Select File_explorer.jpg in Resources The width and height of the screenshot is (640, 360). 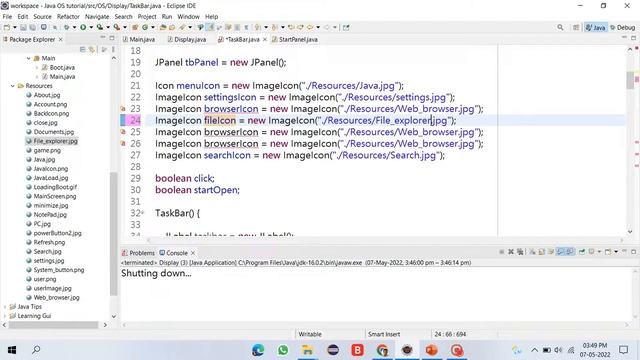pyautogui.click(x=52, y=141)
